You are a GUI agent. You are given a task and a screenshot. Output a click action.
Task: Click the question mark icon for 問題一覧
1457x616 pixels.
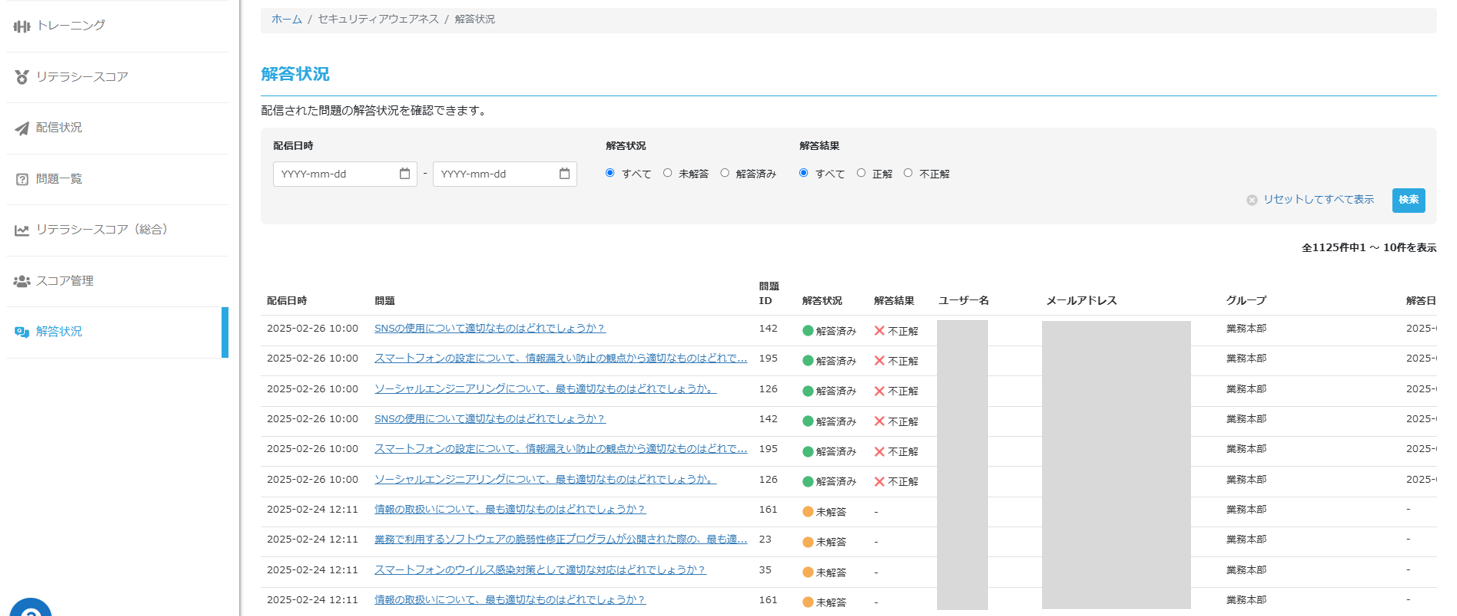(x=21, y=179)
